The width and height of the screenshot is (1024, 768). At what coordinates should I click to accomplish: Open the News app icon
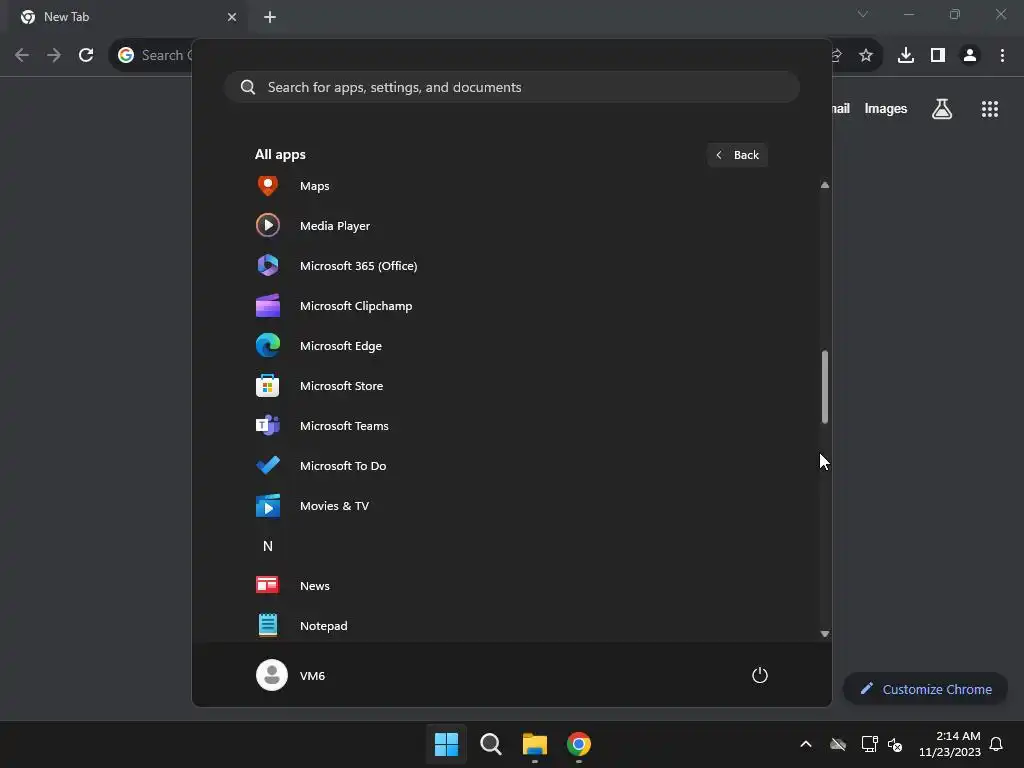268,585
